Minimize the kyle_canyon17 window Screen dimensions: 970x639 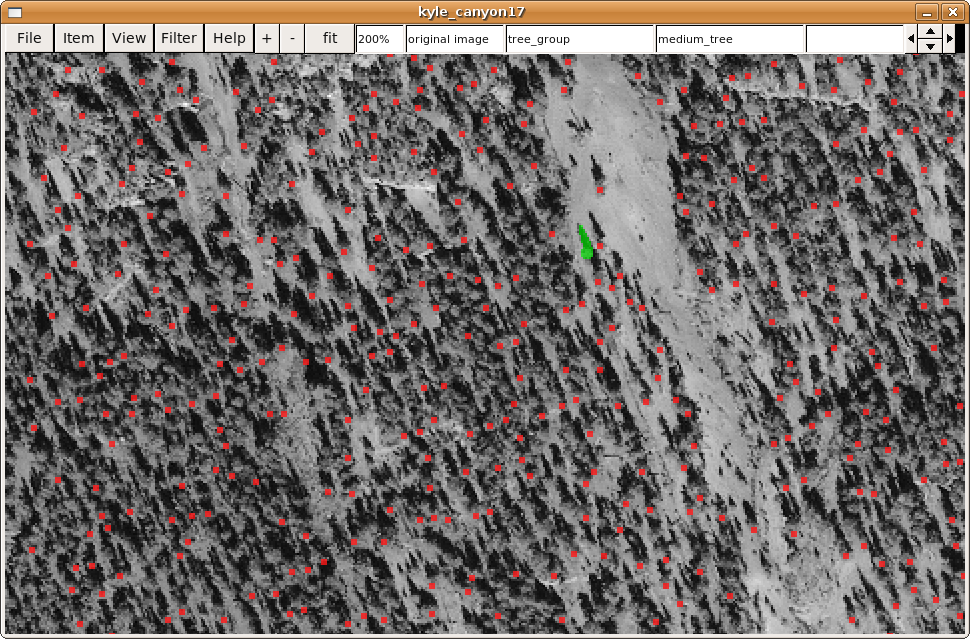927,12
